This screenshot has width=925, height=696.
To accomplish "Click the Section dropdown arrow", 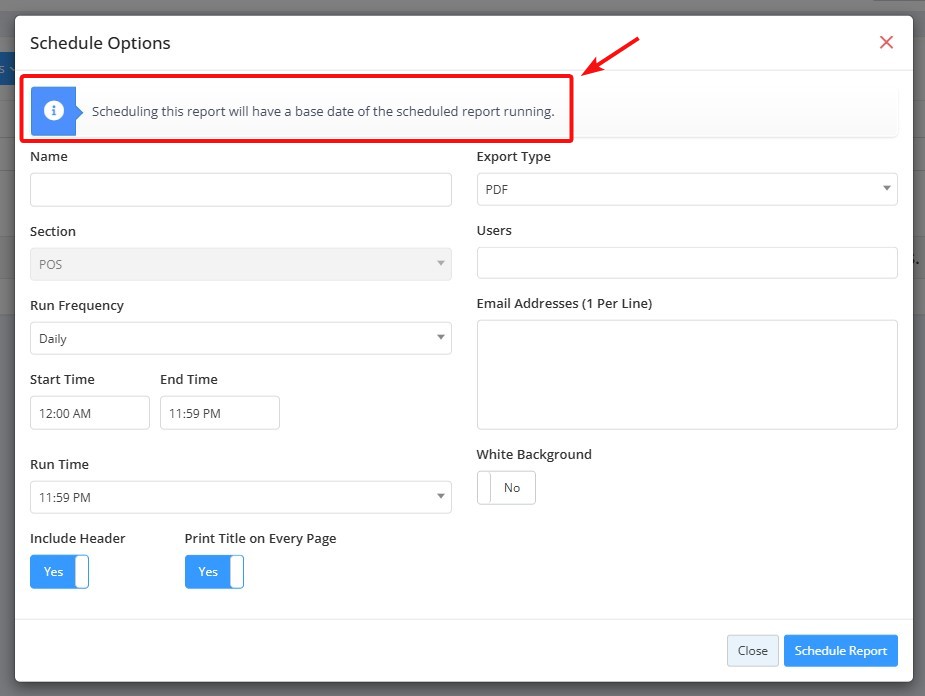I will 440,263.
